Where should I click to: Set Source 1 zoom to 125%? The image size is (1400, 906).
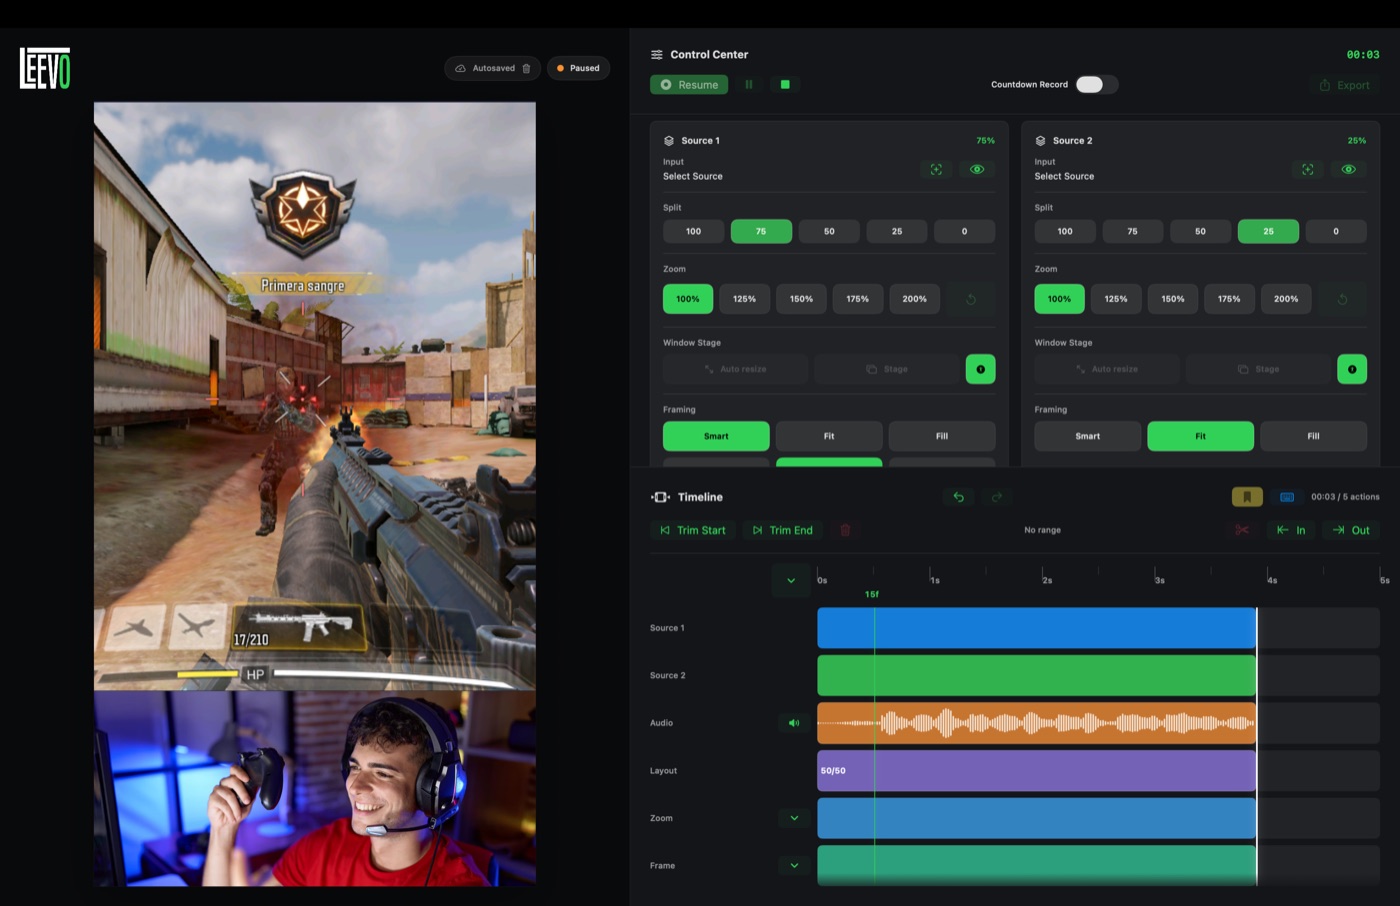tap(745, 299)
